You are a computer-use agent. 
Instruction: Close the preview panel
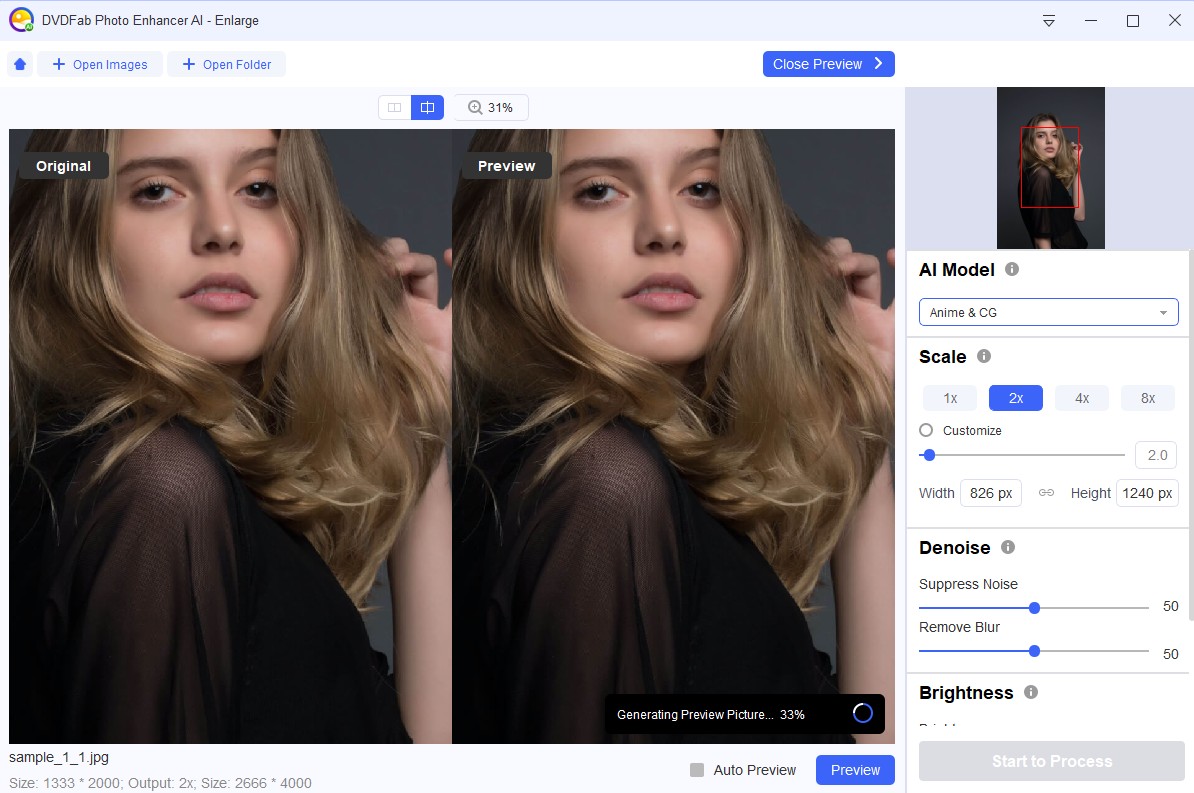(828, 64)
